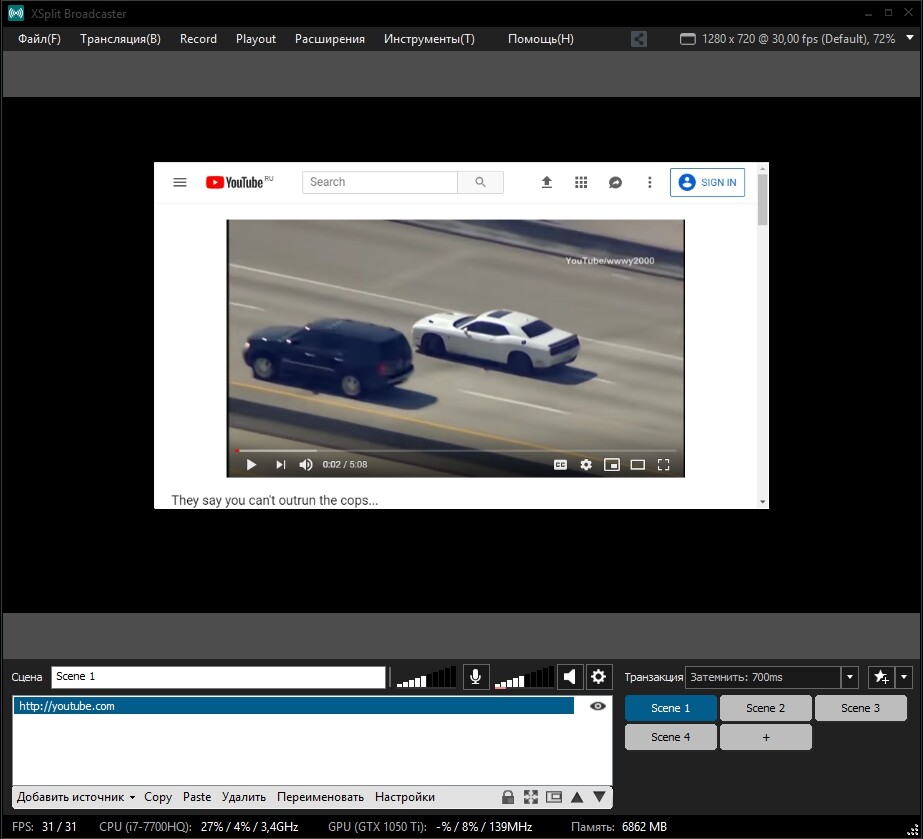Screen dimensions: 923x839
Task: Click the YouTube logo
Action: (x=239, y=182)
